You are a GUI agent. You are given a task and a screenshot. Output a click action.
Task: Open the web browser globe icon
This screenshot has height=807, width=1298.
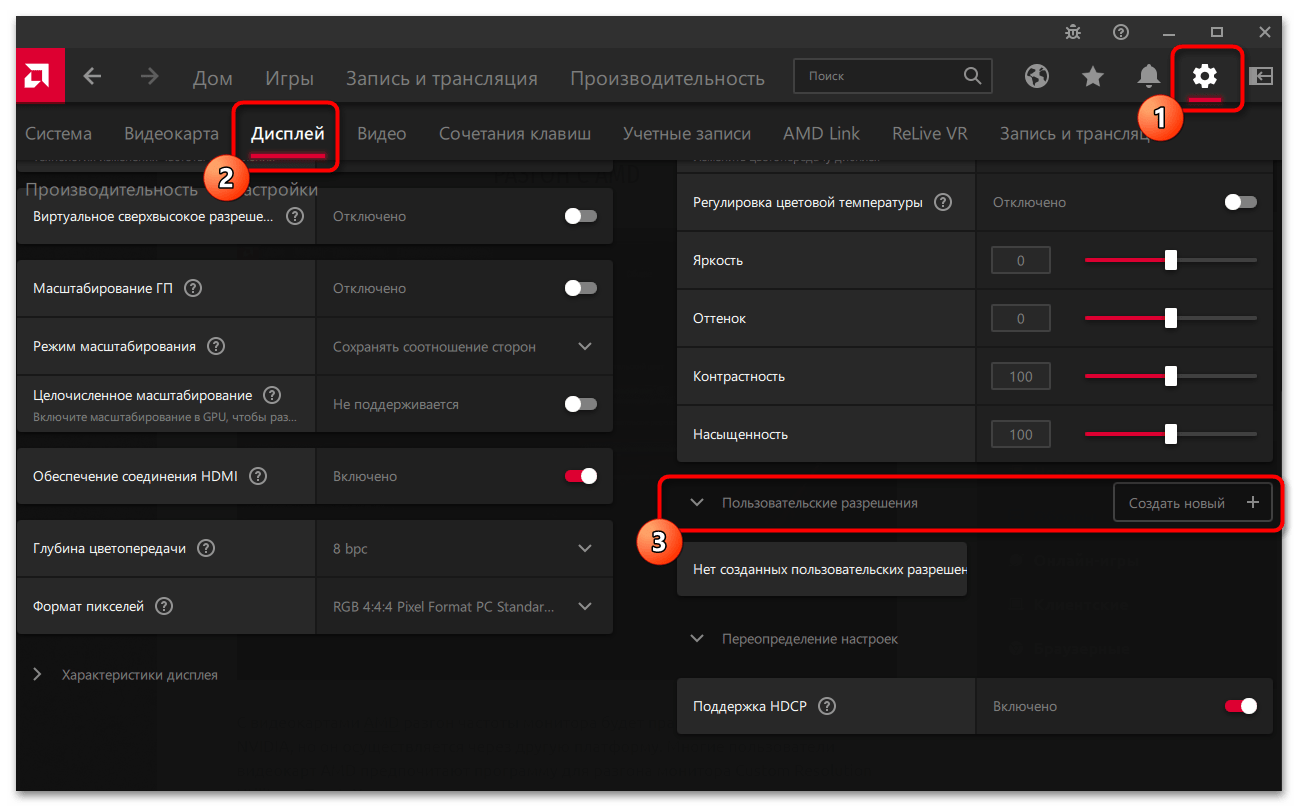[x=1037, y=76]
